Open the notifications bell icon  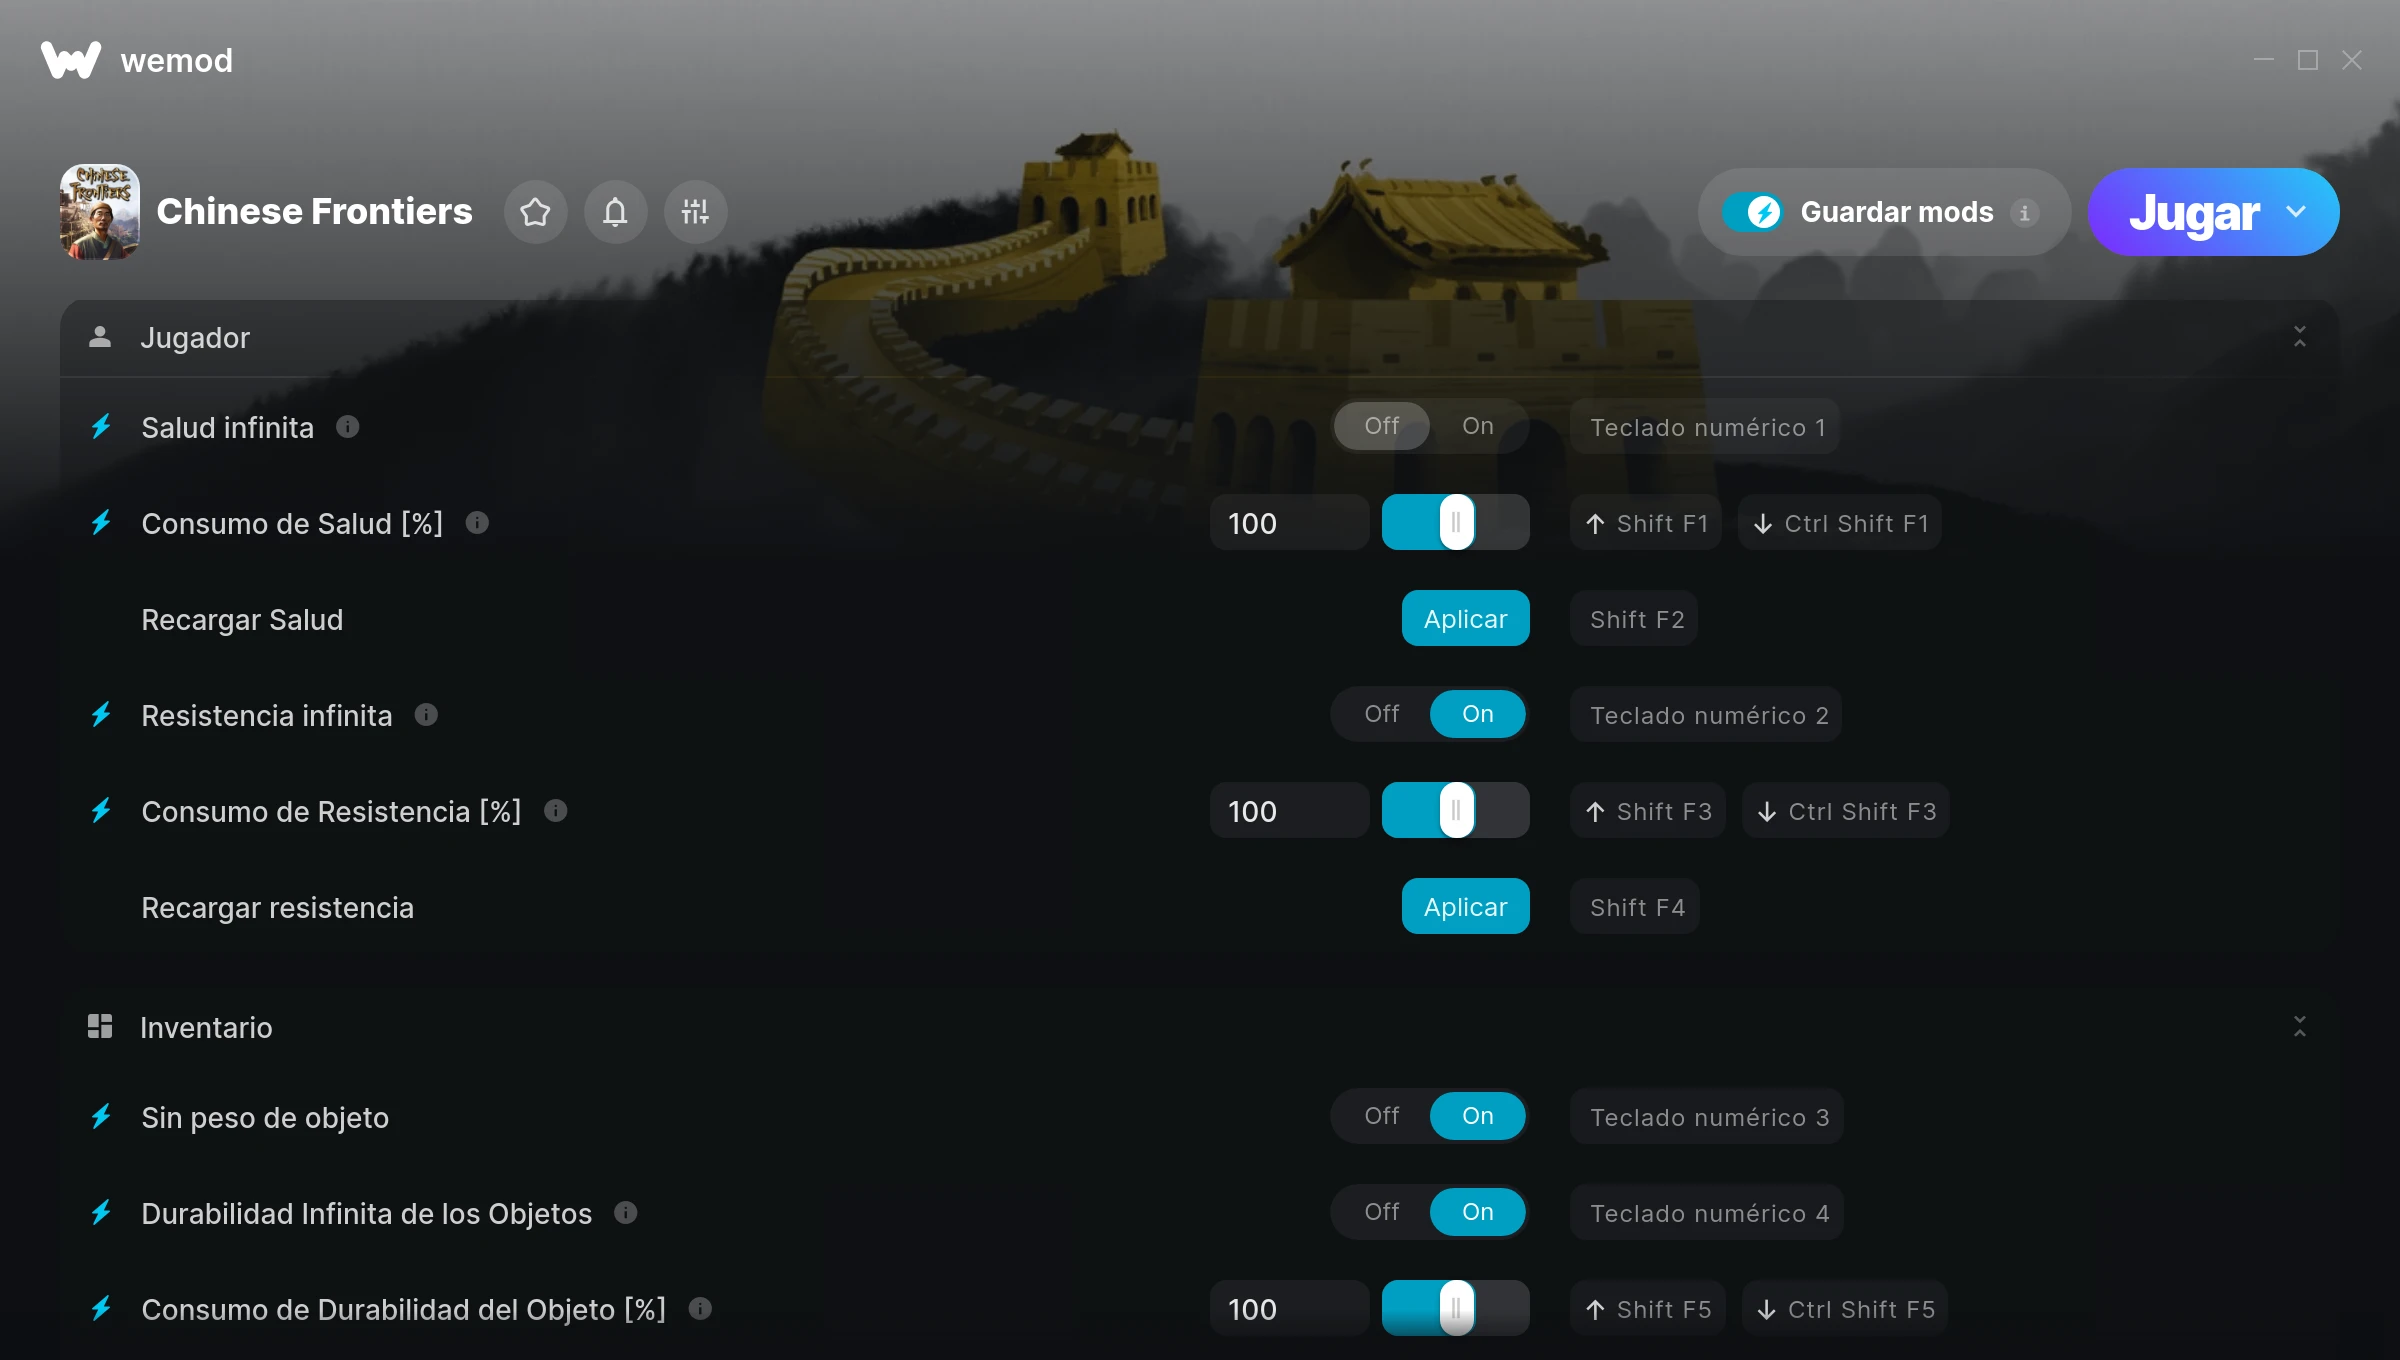pos(615,212)
